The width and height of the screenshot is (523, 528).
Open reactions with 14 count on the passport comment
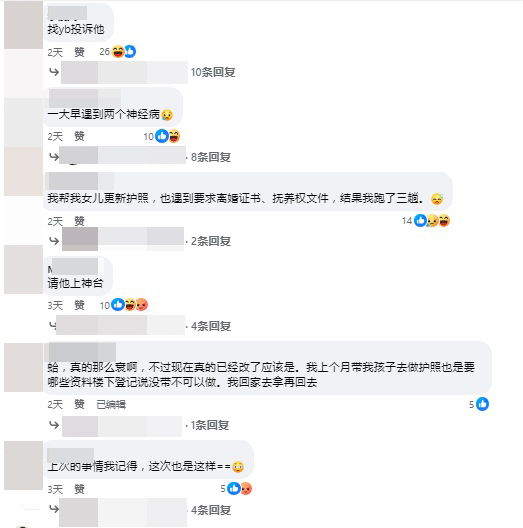426,221
